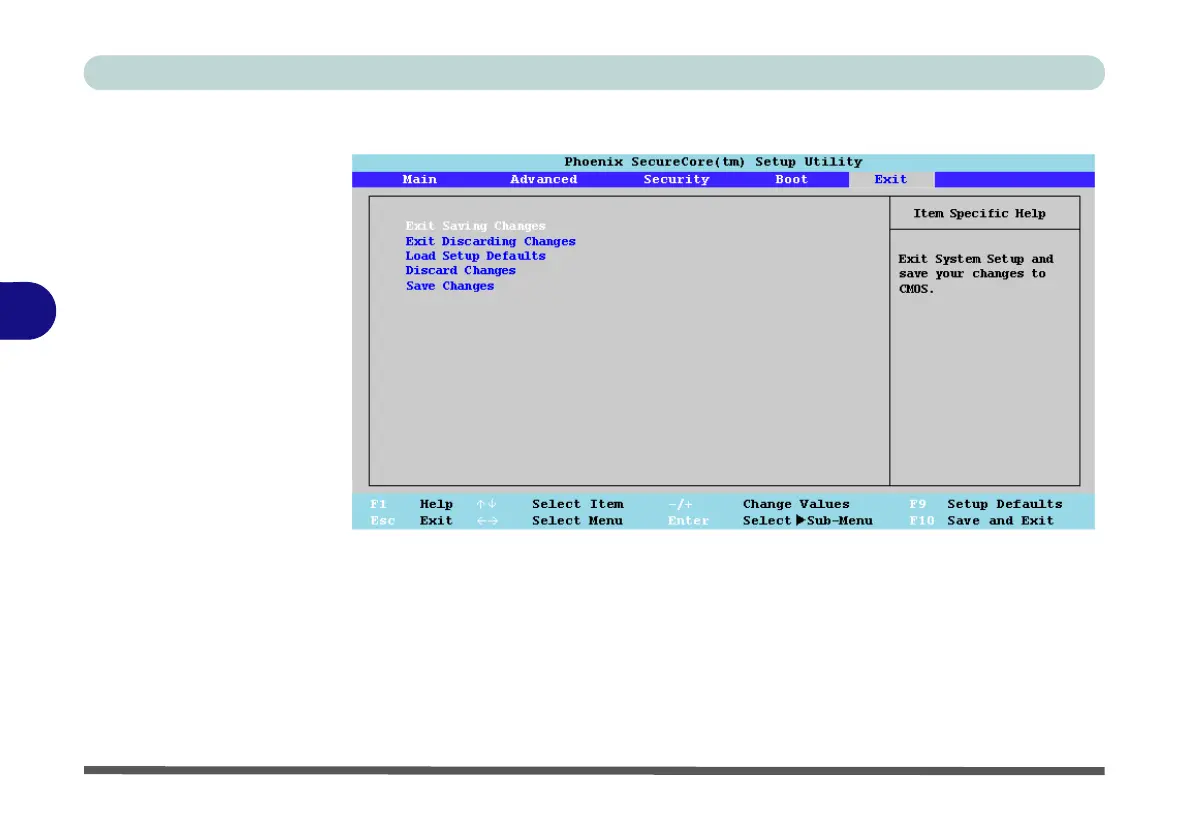
Task: Click the left/right arrows icon
Action: pos(487,521)
